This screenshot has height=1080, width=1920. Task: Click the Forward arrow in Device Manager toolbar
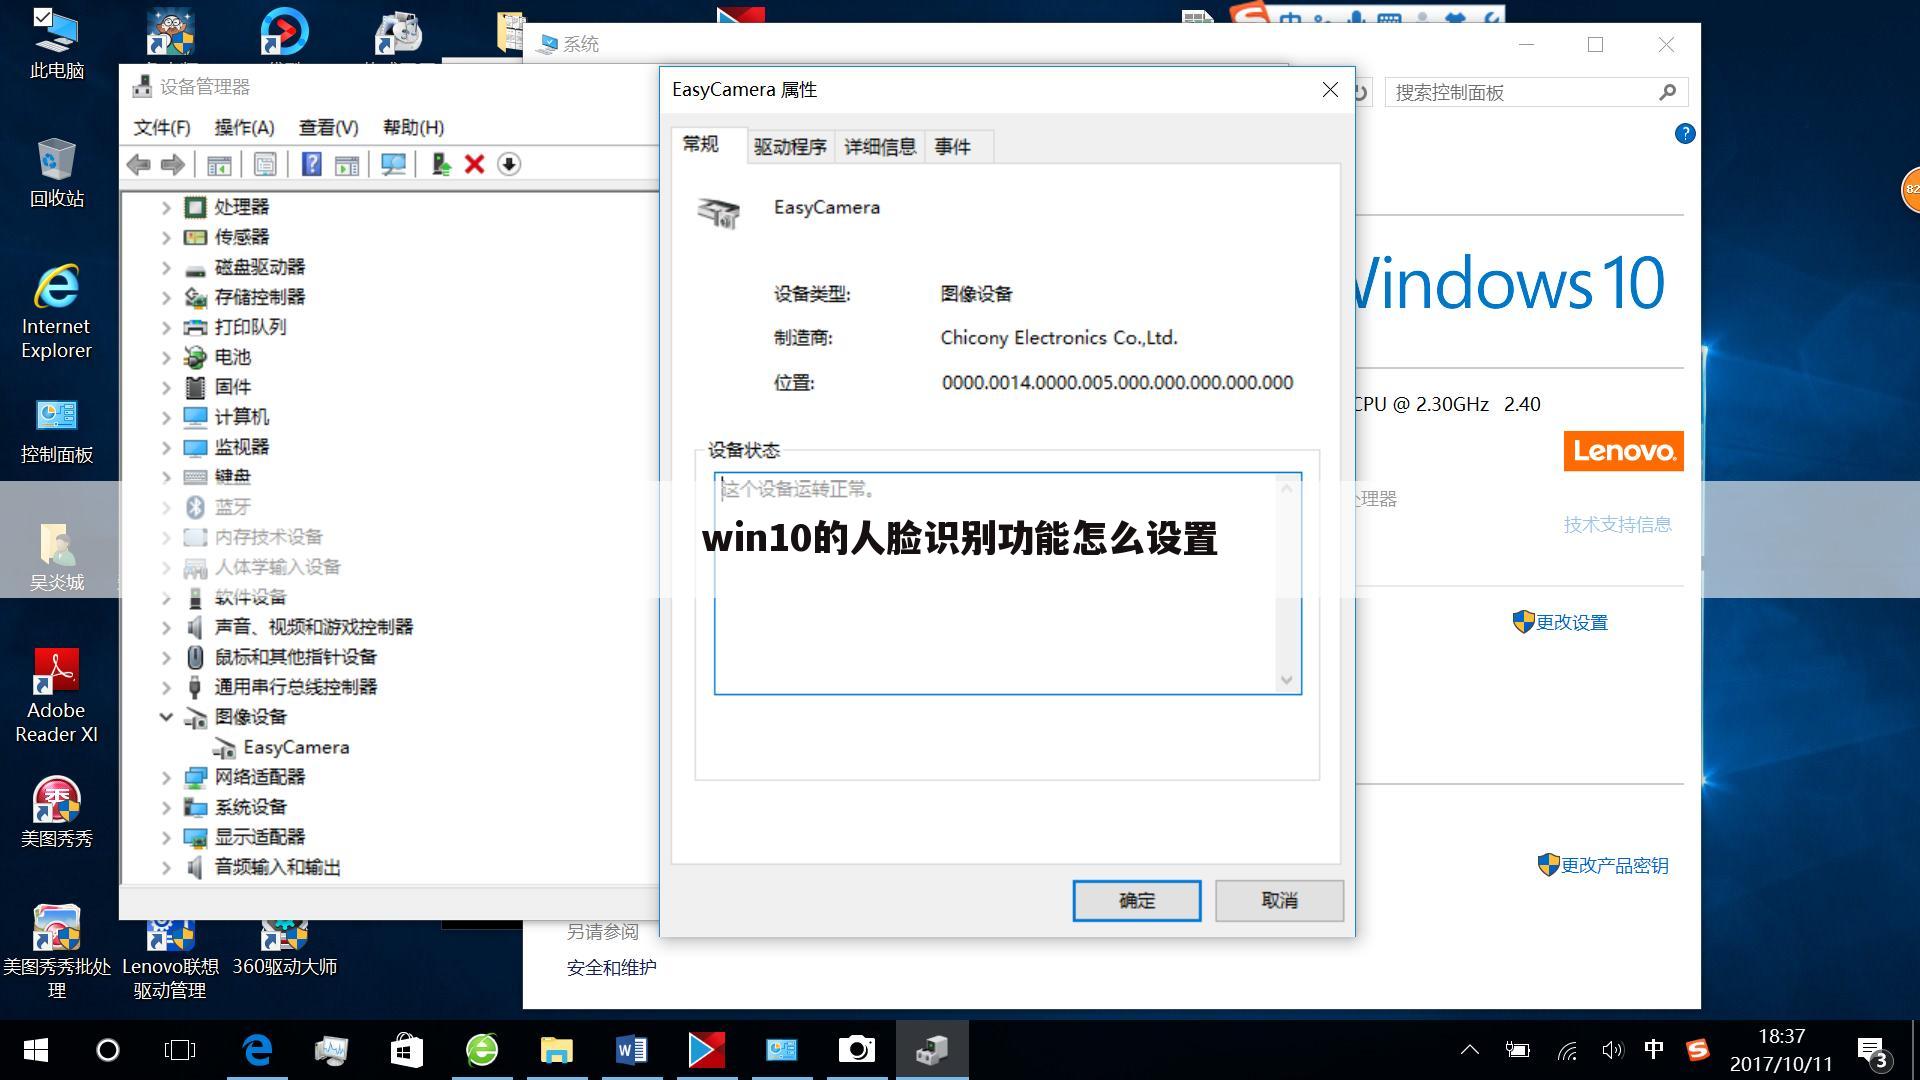(x=173, y=164)
